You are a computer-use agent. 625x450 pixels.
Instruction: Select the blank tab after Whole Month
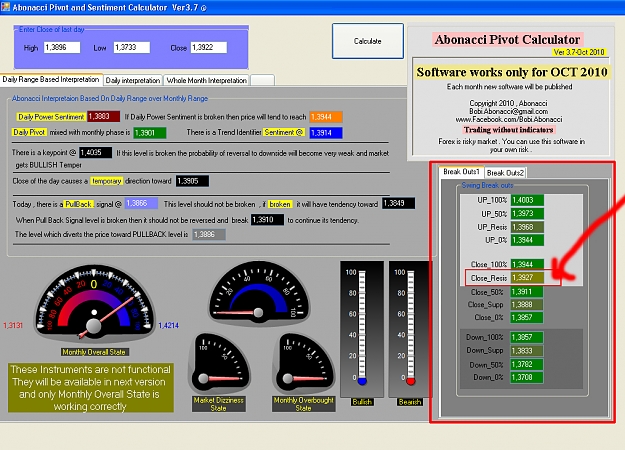pos(263,80)
